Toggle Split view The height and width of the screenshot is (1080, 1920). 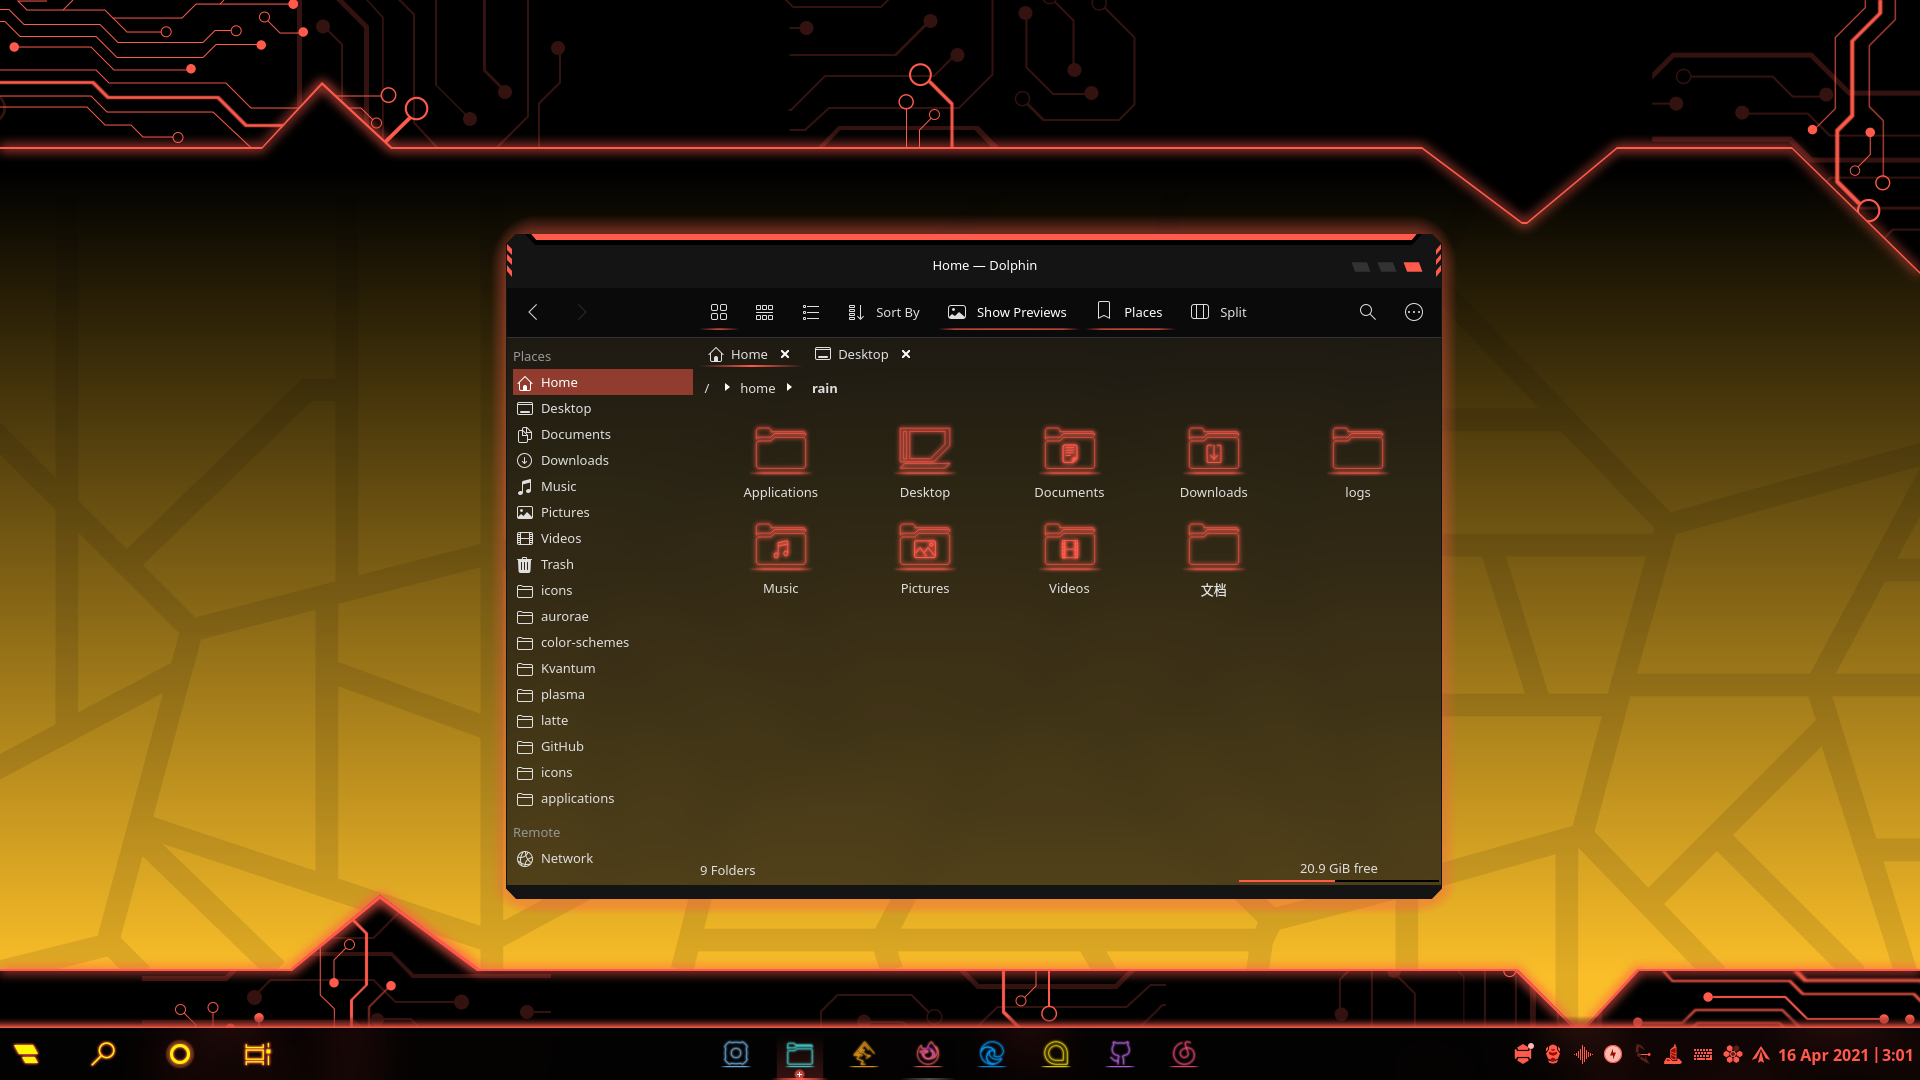coord(1219,312)
